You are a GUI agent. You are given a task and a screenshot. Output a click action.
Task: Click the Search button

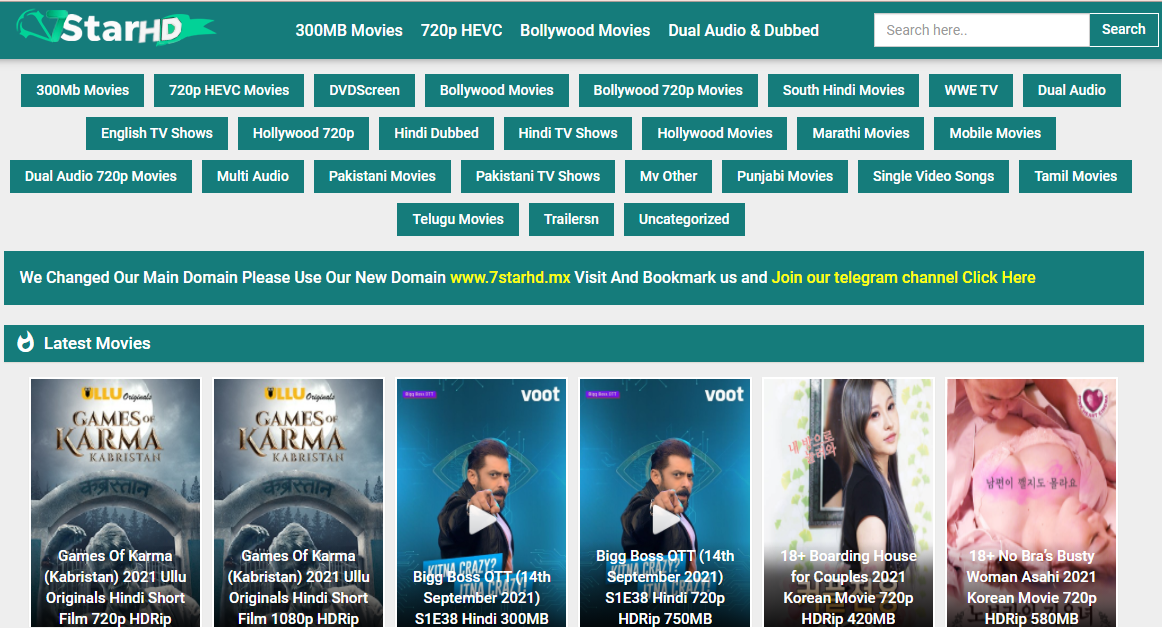[1123, 30]
